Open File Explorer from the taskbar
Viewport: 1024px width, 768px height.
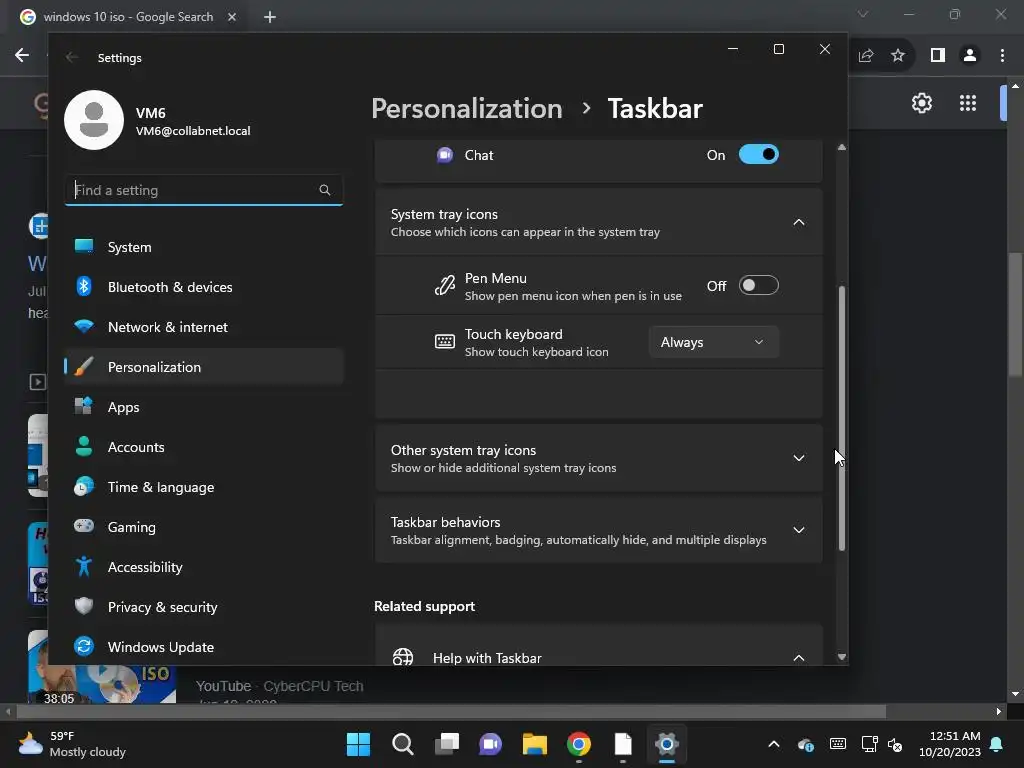point(535,744)
